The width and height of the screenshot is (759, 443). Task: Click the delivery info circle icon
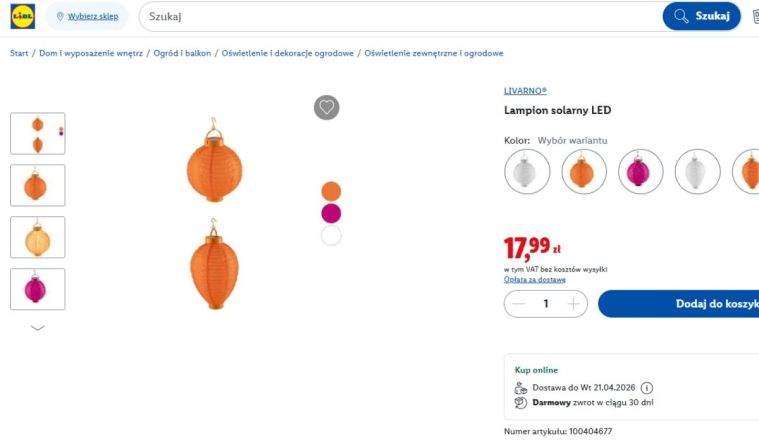pyautogui.click(x=647, y=388)
